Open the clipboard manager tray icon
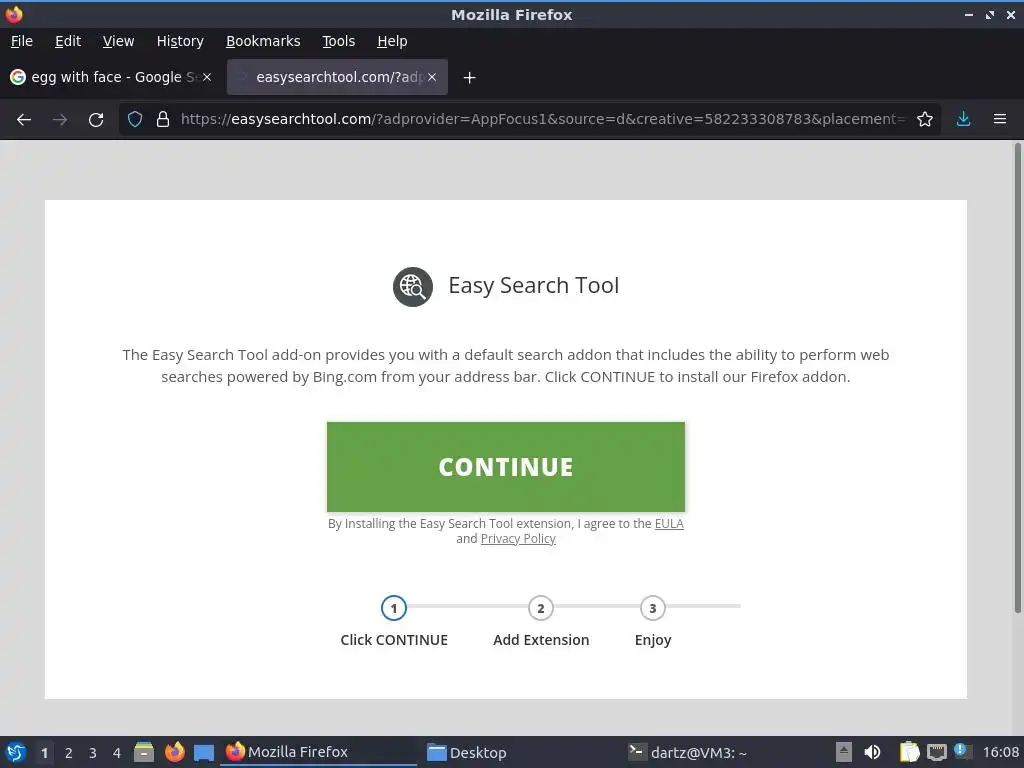 coord(909,752)
